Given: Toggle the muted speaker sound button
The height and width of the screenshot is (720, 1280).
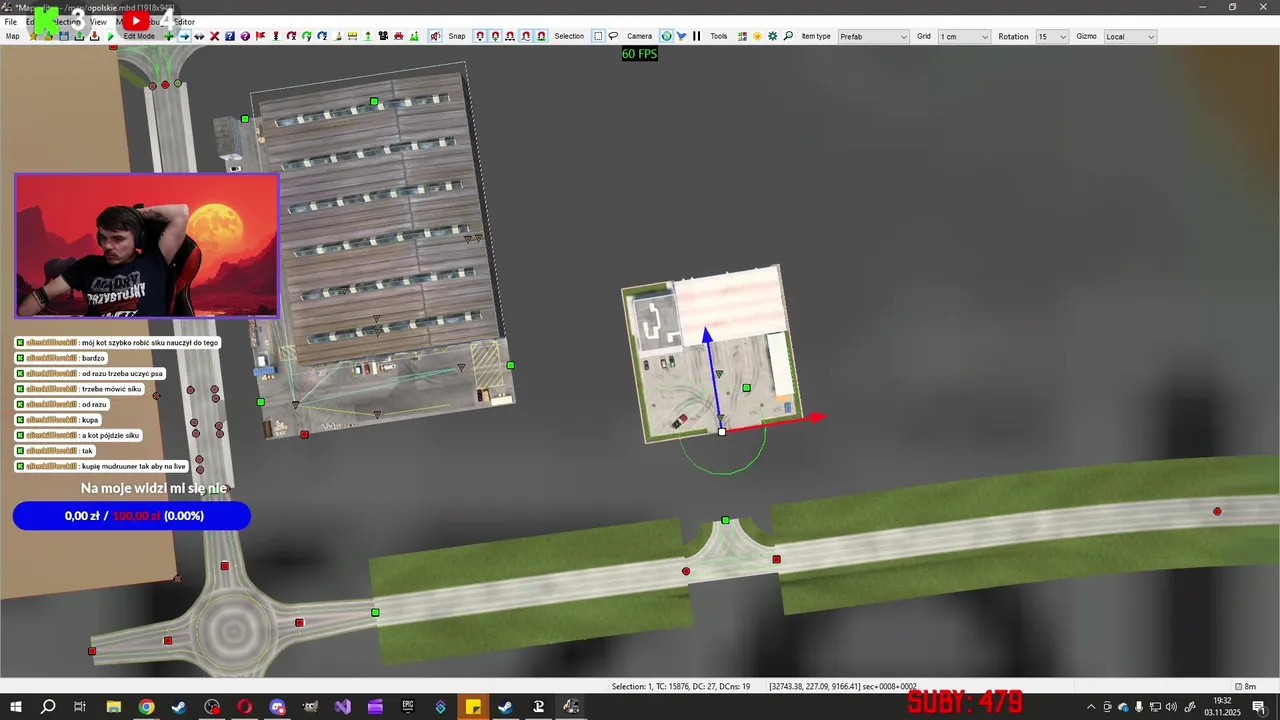Looking at the screenshot, I should [435, 36].
